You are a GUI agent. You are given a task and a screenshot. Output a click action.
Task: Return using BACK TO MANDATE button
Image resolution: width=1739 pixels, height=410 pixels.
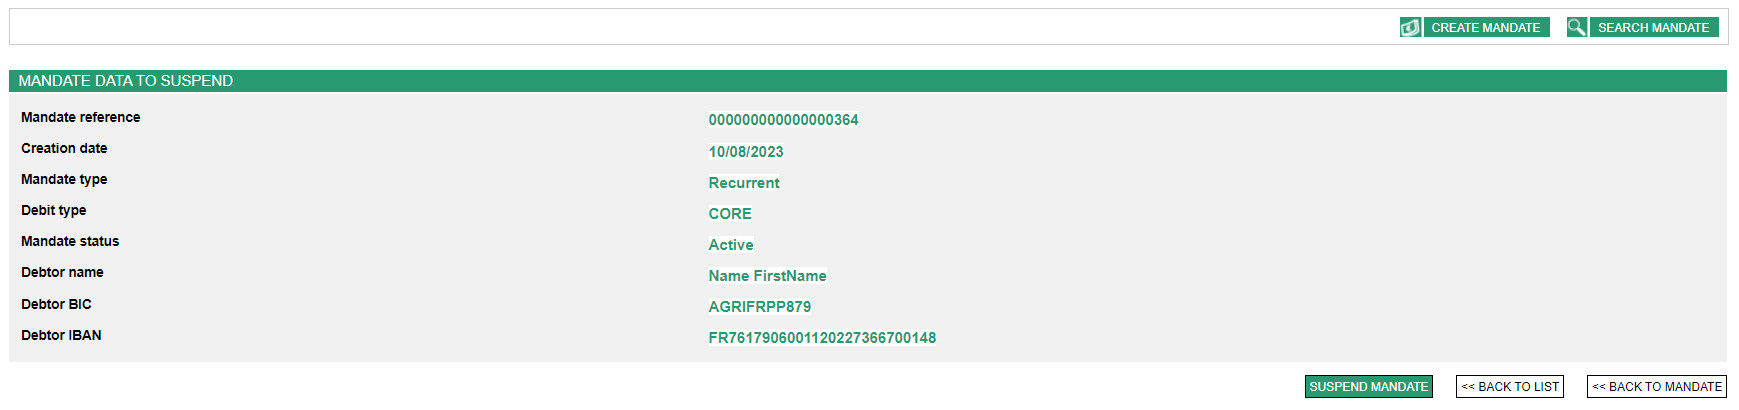(x=1656, y=387)
